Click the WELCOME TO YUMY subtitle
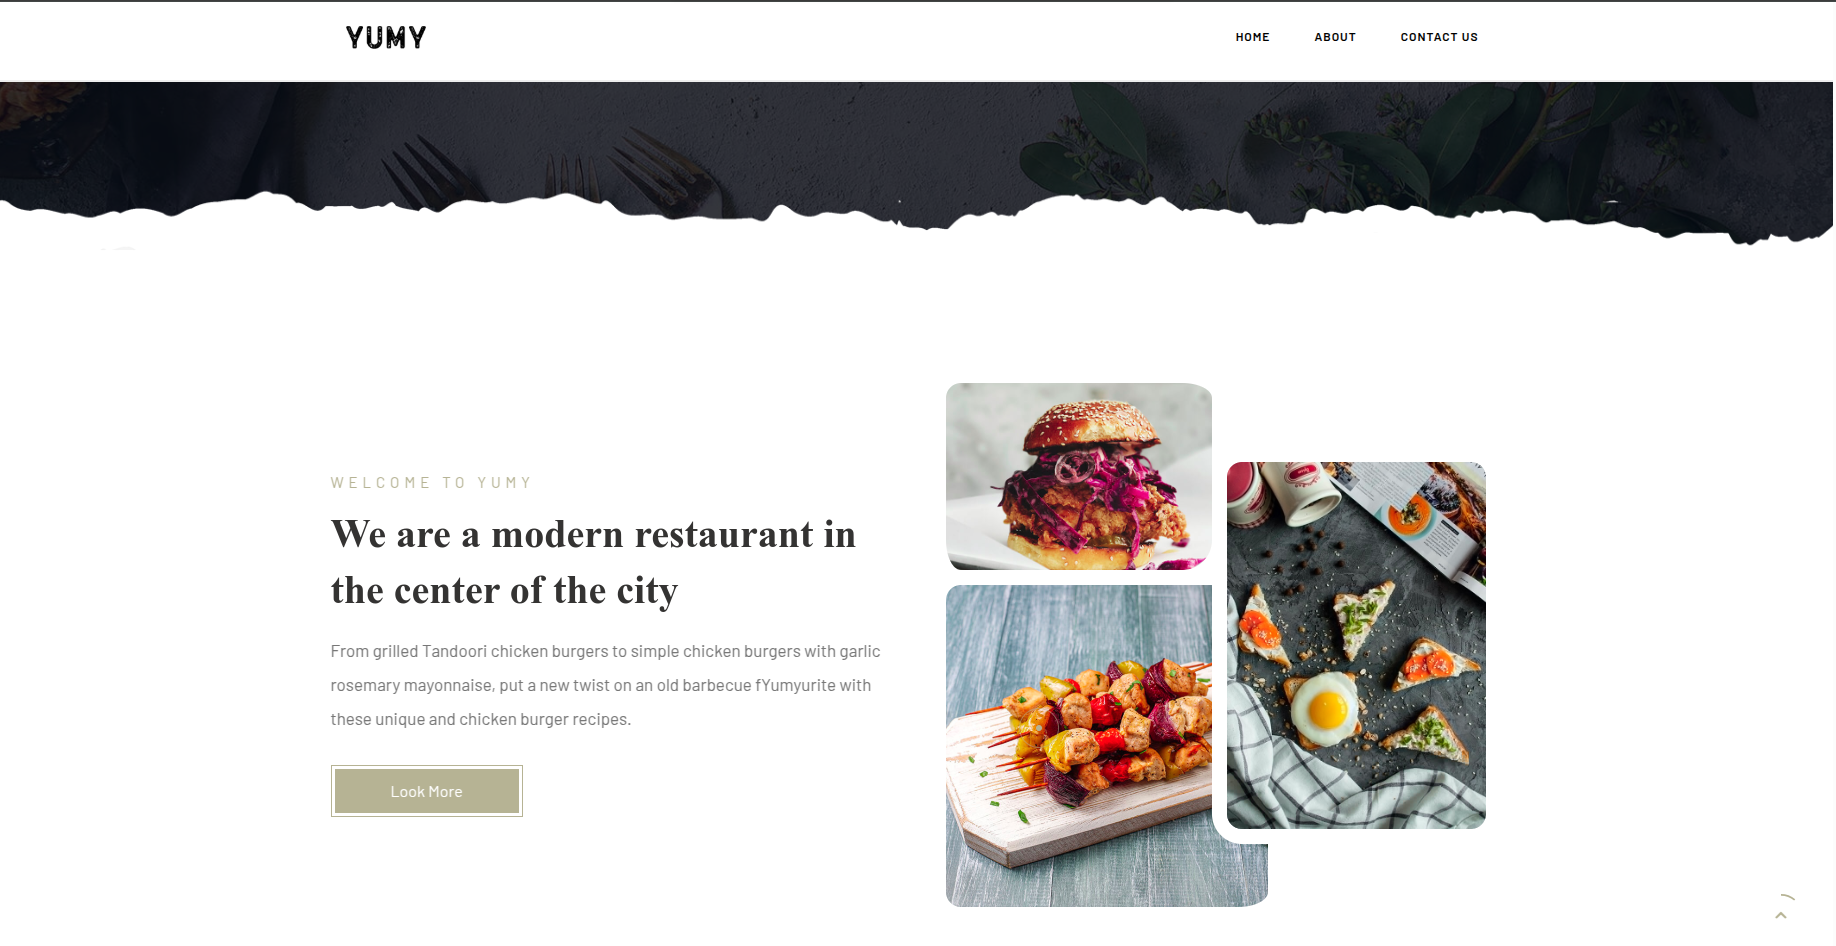The height and width of the screenshot is (946, 1836). coord(431,483)
